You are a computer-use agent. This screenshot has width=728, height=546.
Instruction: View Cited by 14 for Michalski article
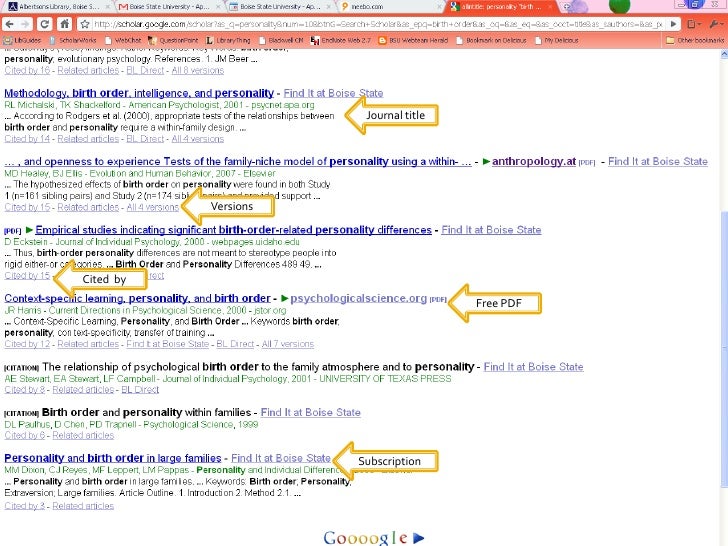[27, 139]
